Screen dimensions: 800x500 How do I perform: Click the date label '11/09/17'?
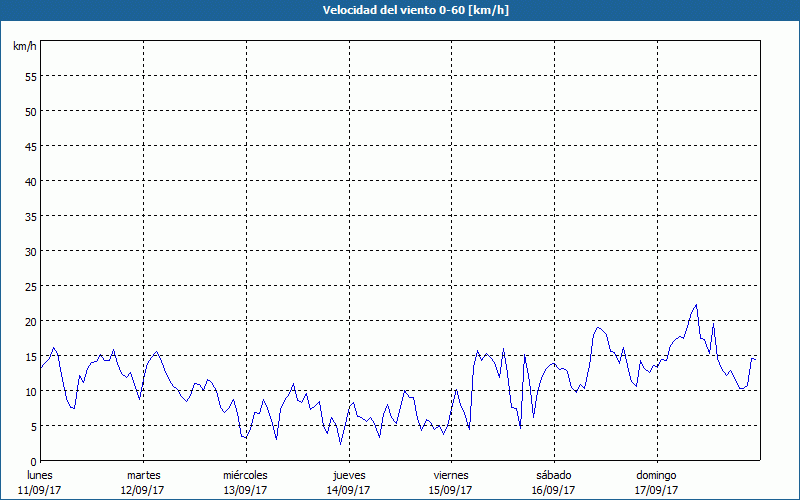click(x=40, y=490)
